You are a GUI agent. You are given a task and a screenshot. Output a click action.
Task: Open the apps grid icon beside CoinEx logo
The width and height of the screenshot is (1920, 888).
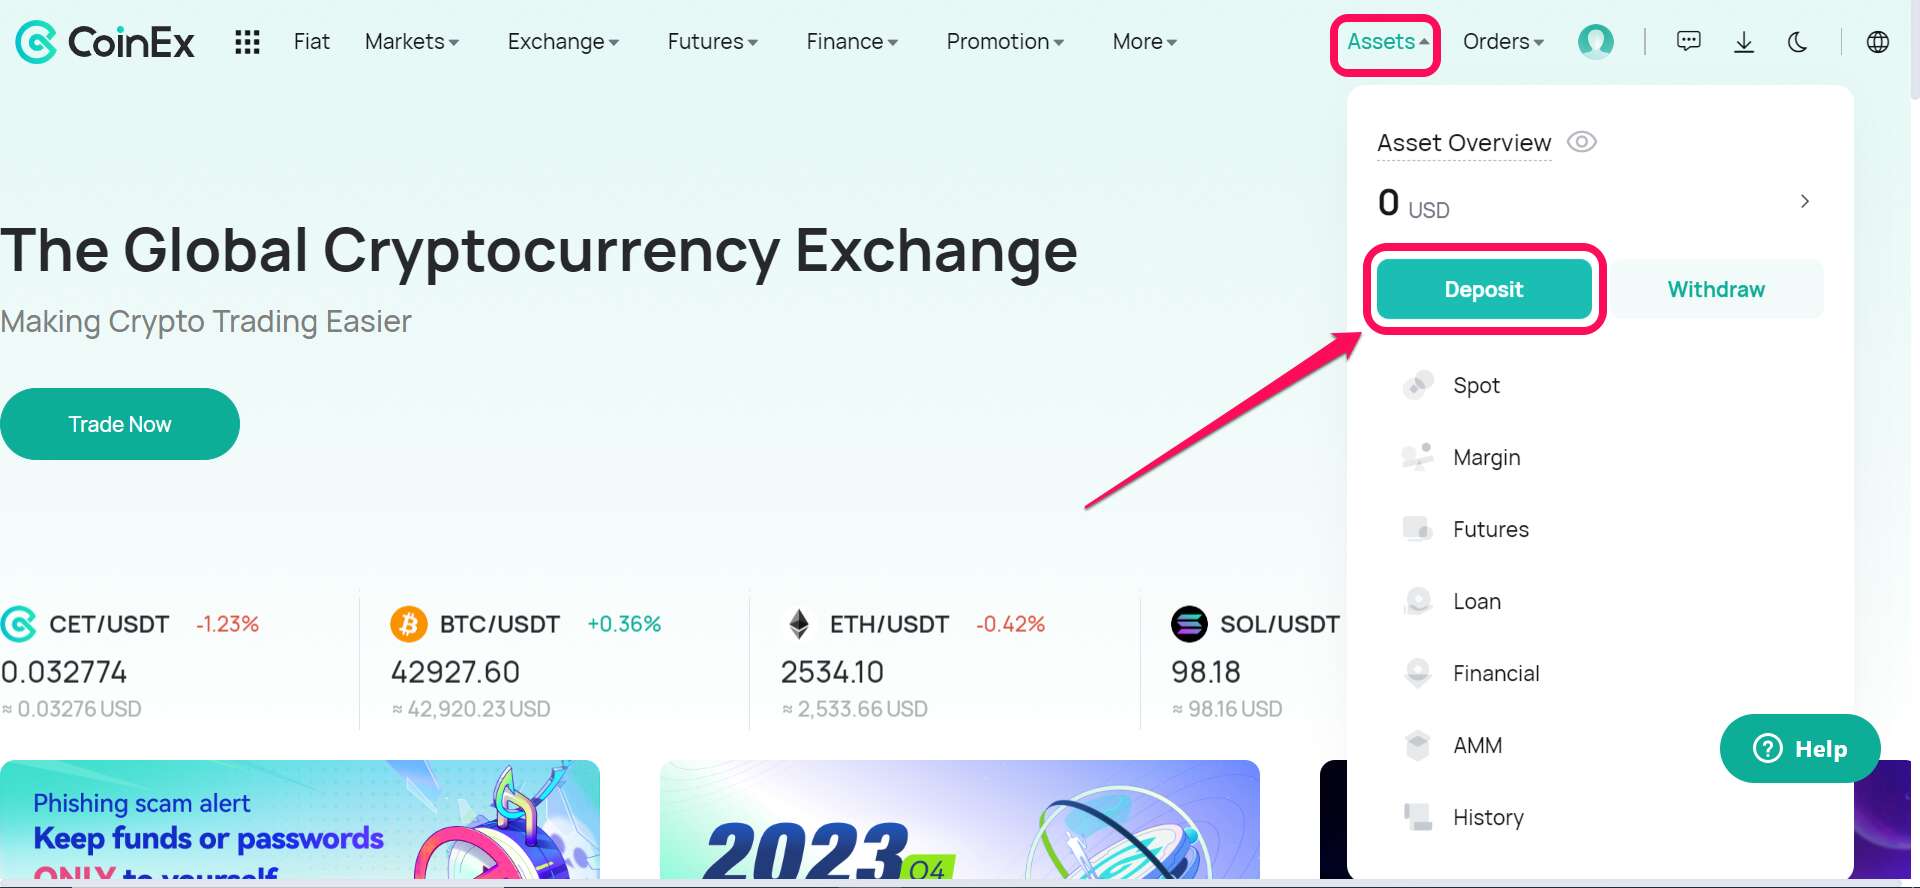(x=247, y=42)
